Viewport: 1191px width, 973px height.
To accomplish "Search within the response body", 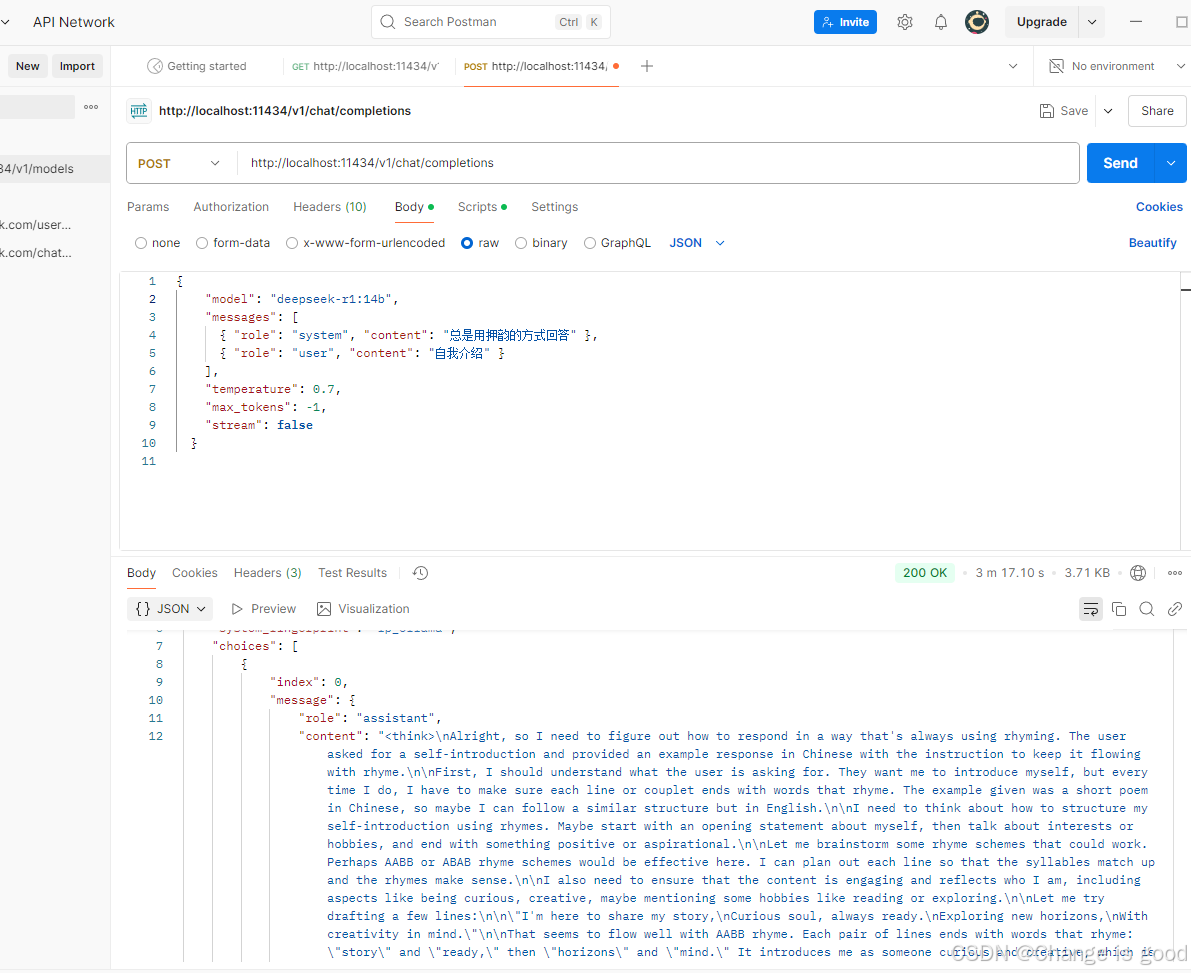I will coord(1147,609).
